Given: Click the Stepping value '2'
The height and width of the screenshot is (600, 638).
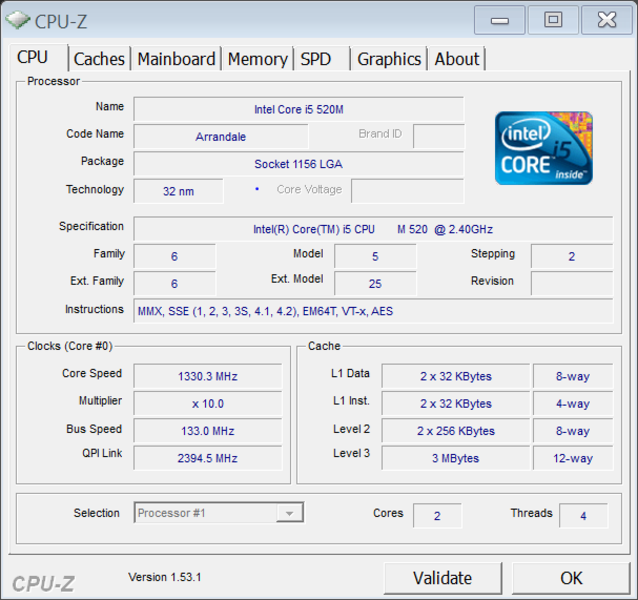Looking at the screenshot, I should coord(572,256).
